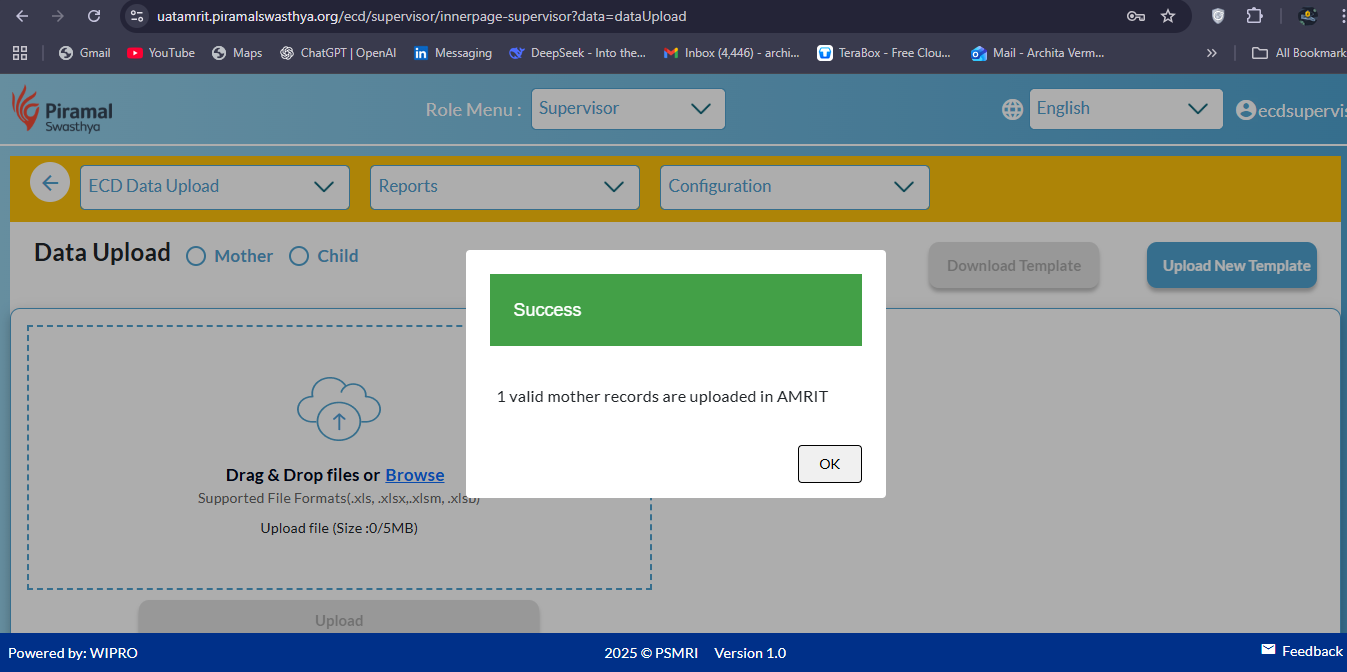The width and height of the screenshot is (1347, 672).
Task: Click the cloud upload icon
Action: pos(339,410)
